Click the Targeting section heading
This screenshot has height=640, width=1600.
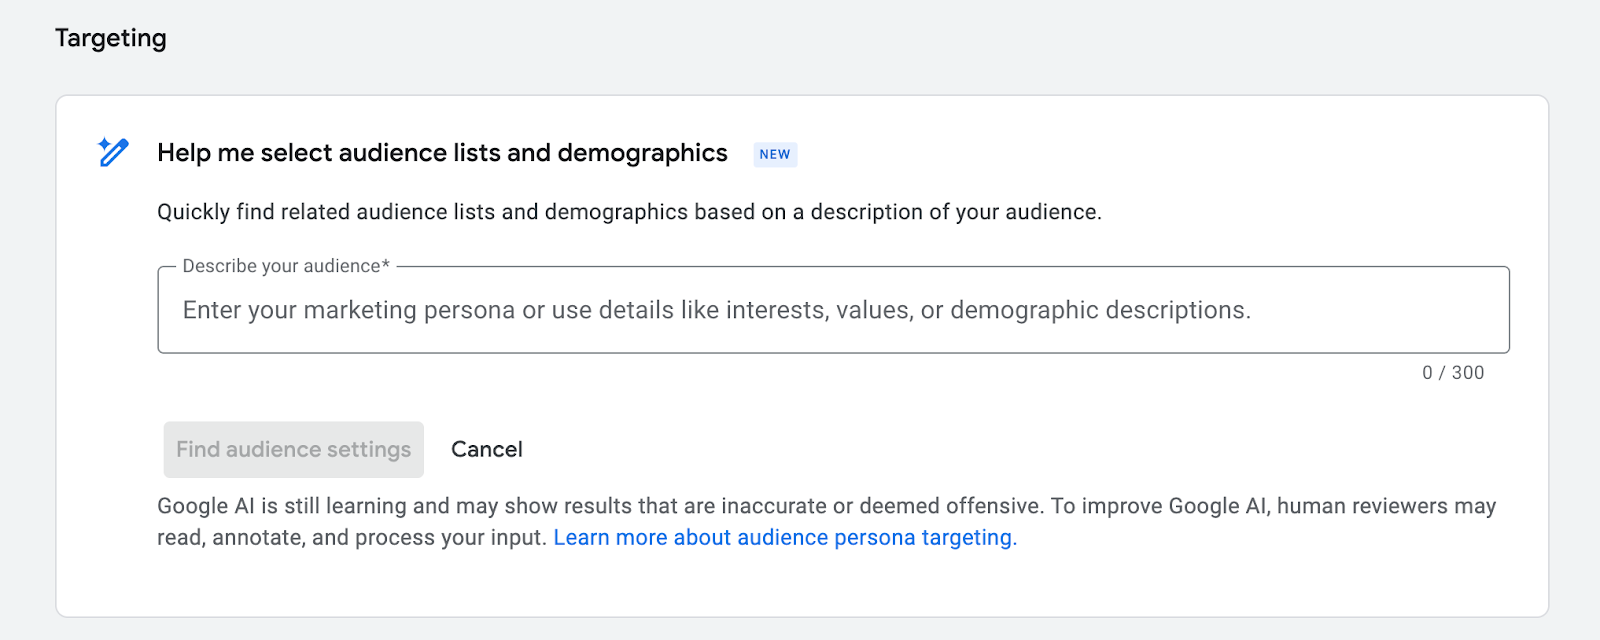pos(111,38)
